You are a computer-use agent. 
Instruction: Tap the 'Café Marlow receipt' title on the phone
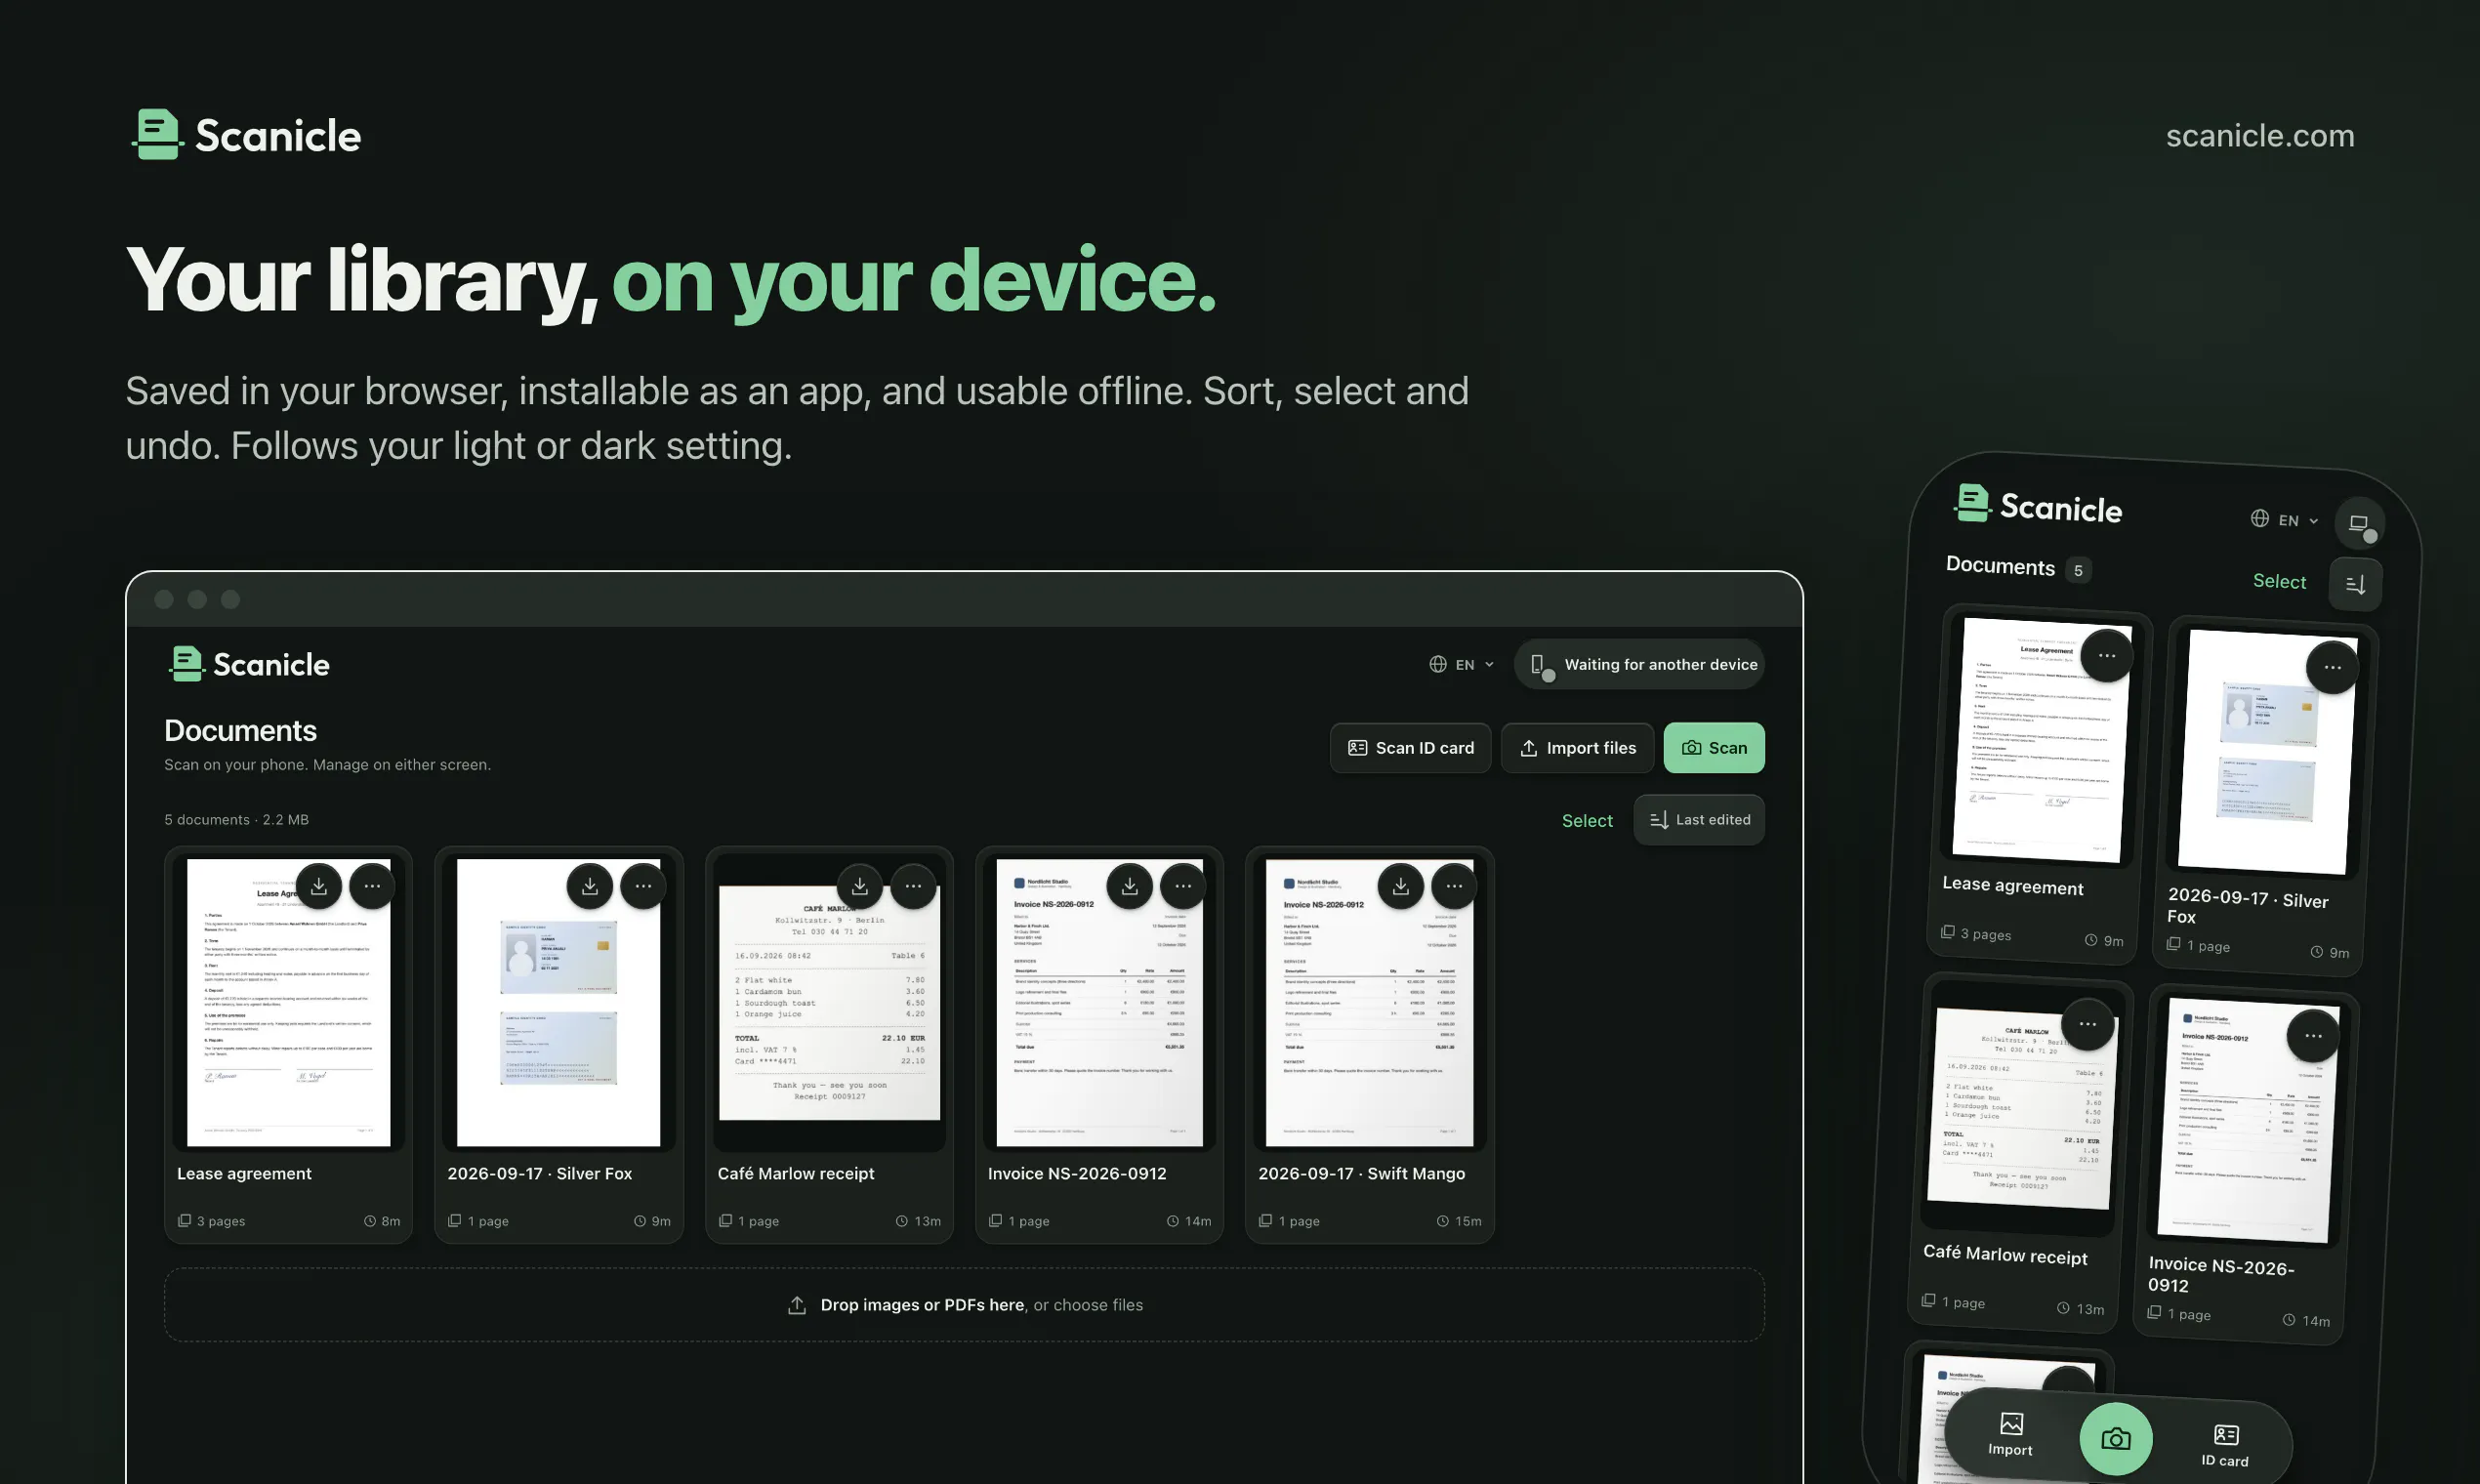point(2005,1255)
